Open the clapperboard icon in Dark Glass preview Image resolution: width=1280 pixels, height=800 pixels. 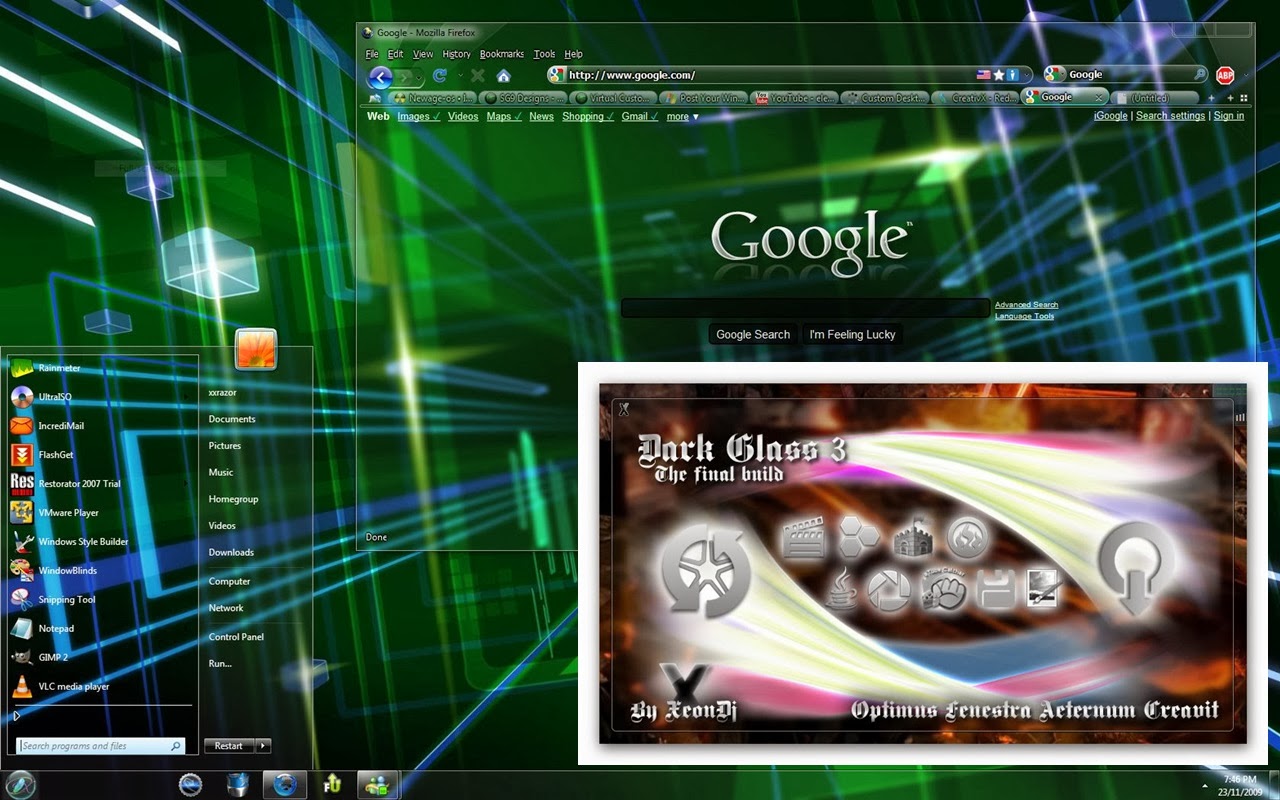[803, 537]
